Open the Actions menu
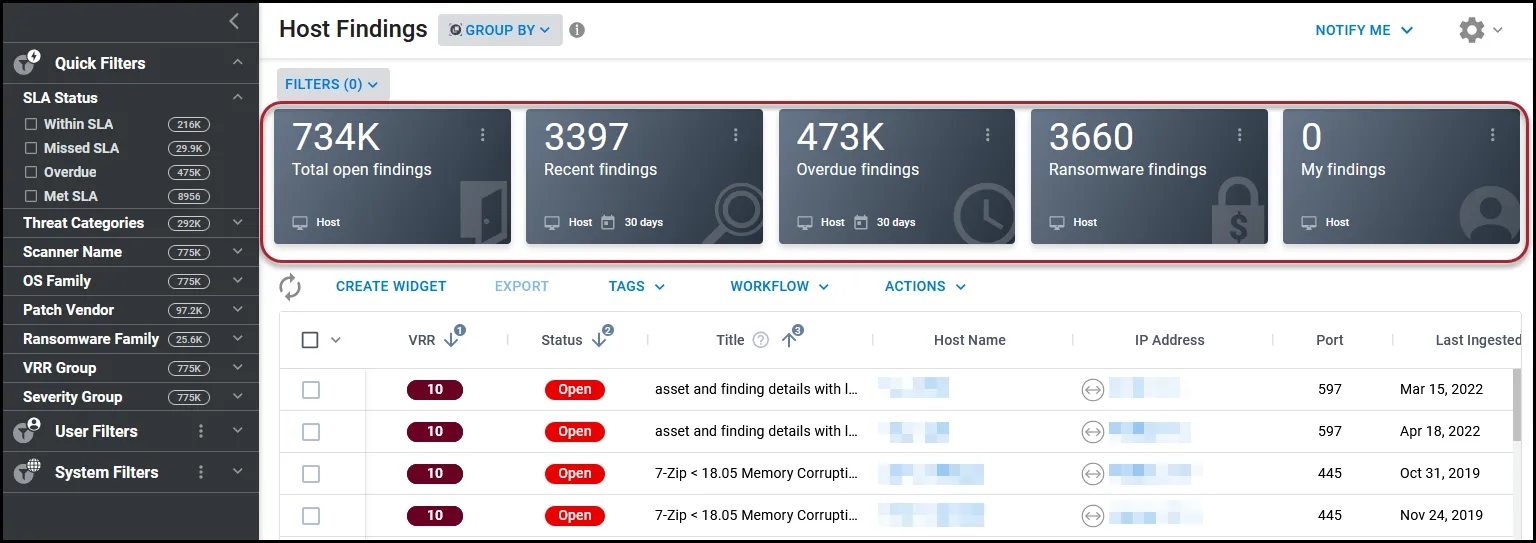The width and height of the screenshot is (1536, 543). coord(926,286)
